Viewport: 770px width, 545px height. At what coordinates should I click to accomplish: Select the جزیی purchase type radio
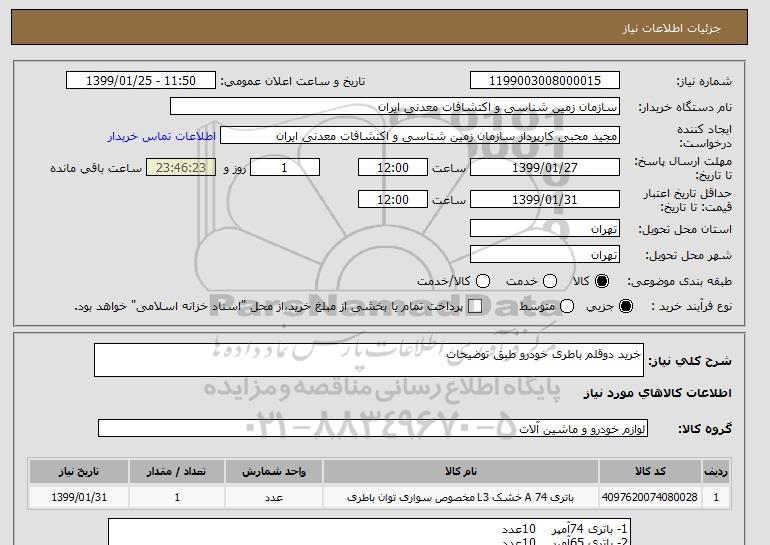626,306
